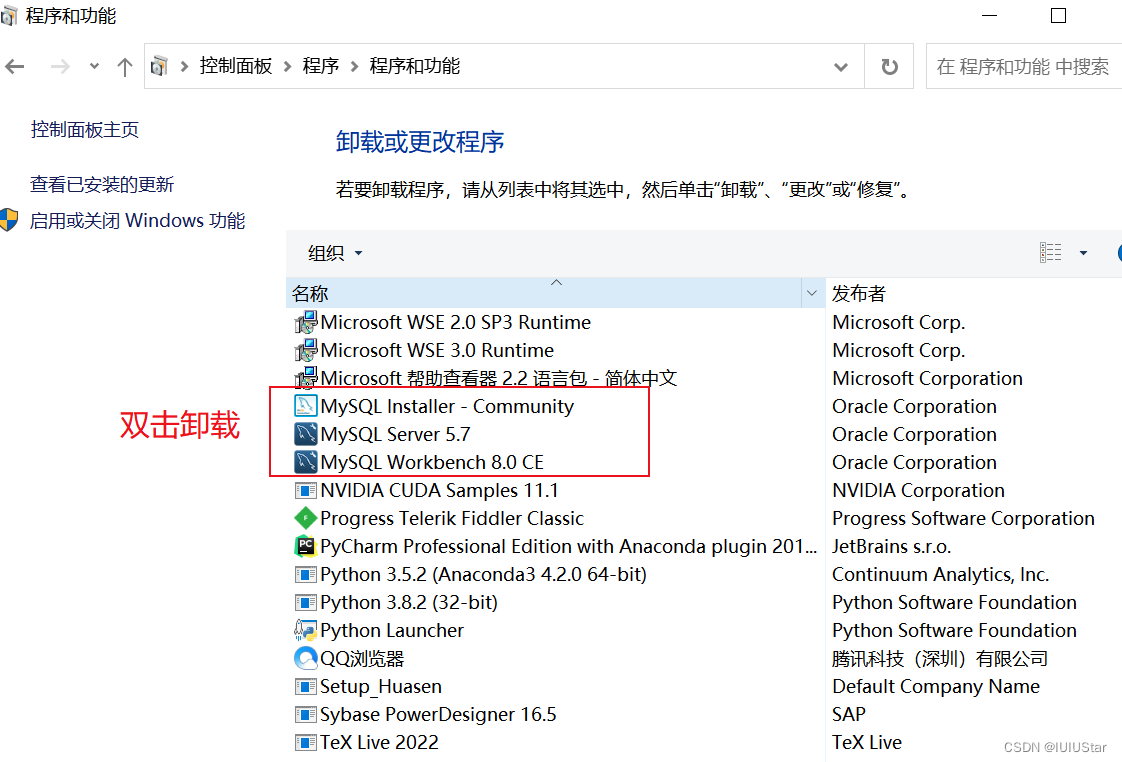This screenshot has height=762, width=1122.
Task: Click Progress Software Corporation publisher cell
Action: point(964,518)
